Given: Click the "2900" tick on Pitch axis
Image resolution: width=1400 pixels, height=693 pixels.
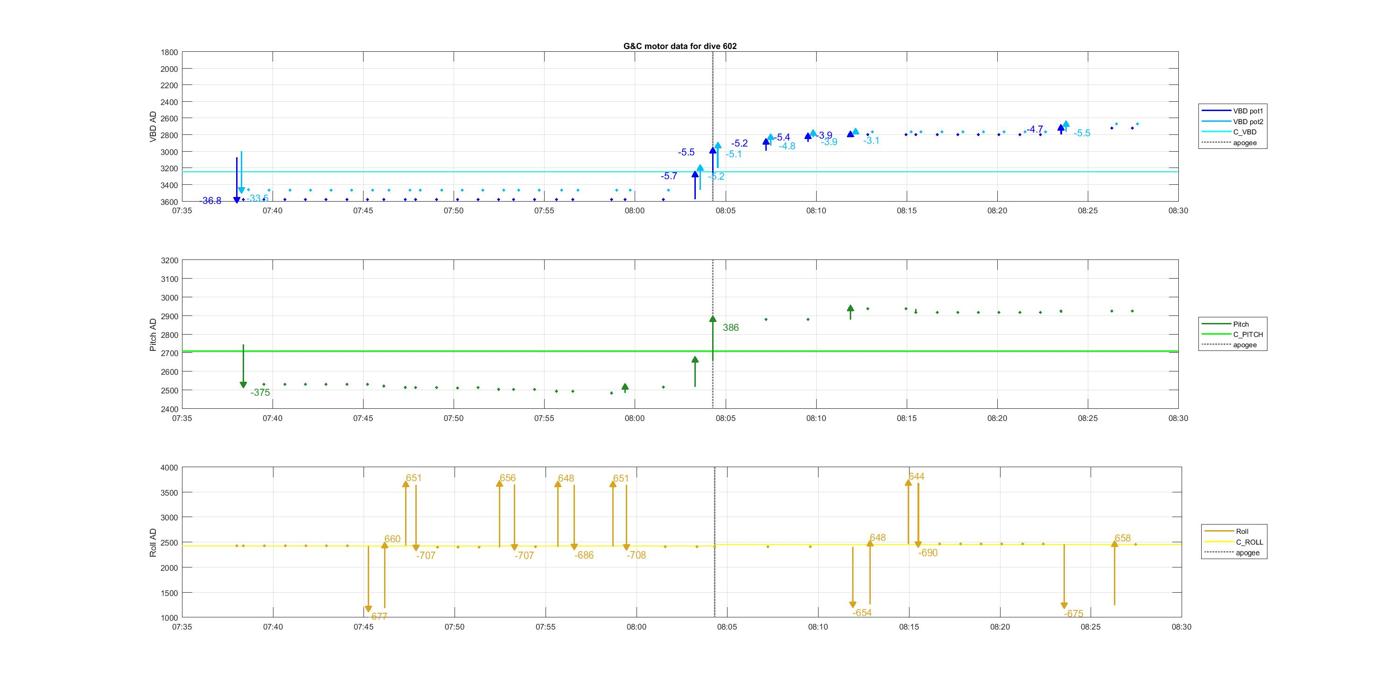Looking at the screenshot, I should [169, 316].
